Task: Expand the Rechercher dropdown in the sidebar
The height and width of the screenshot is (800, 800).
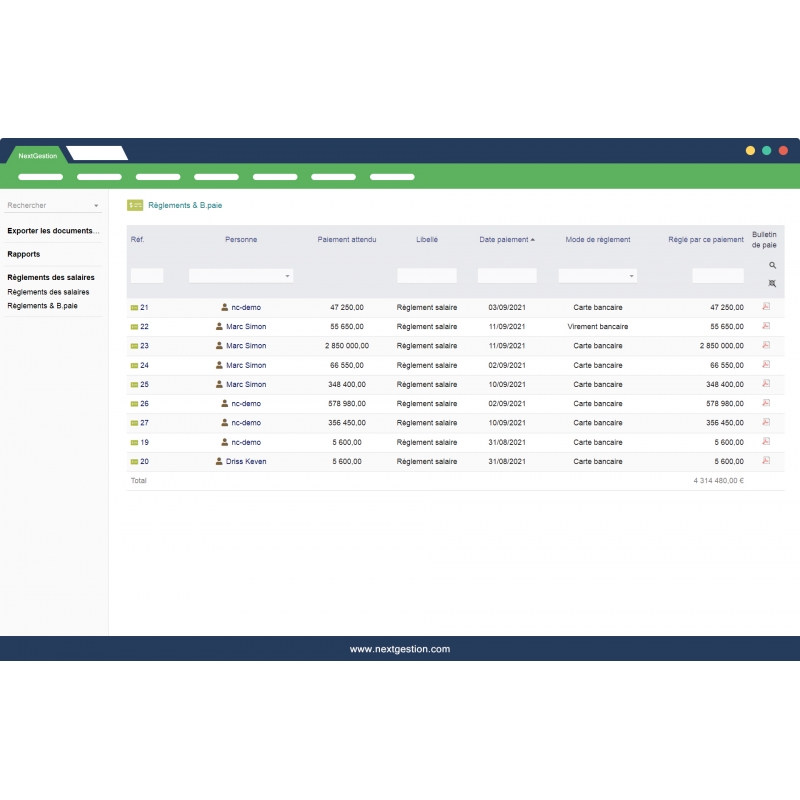Action: point(95,205)
